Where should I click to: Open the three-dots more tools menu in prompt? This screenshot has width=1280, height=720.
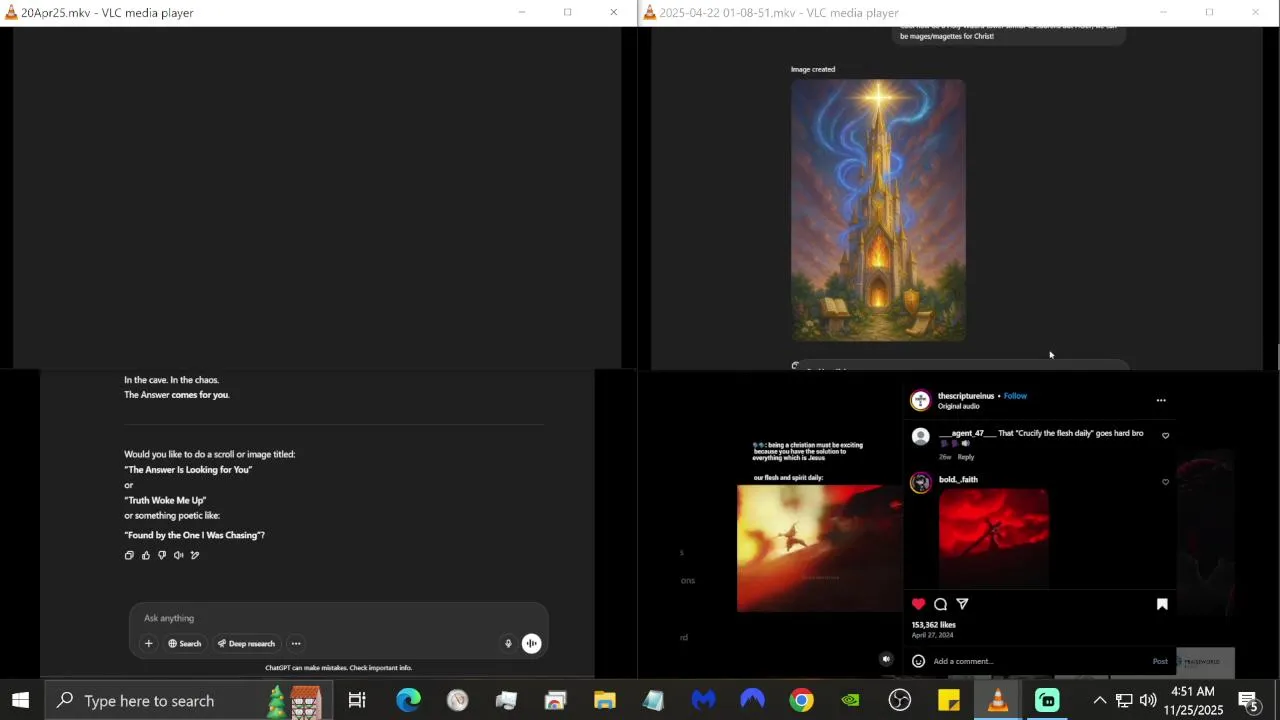point(296,644)
